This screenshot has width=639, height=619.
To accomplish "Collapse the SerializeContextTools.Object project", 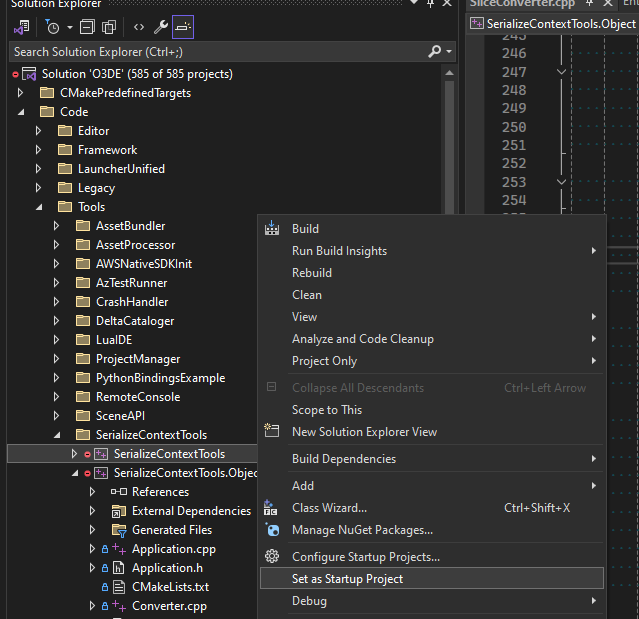I will click(x=75, y=473).
